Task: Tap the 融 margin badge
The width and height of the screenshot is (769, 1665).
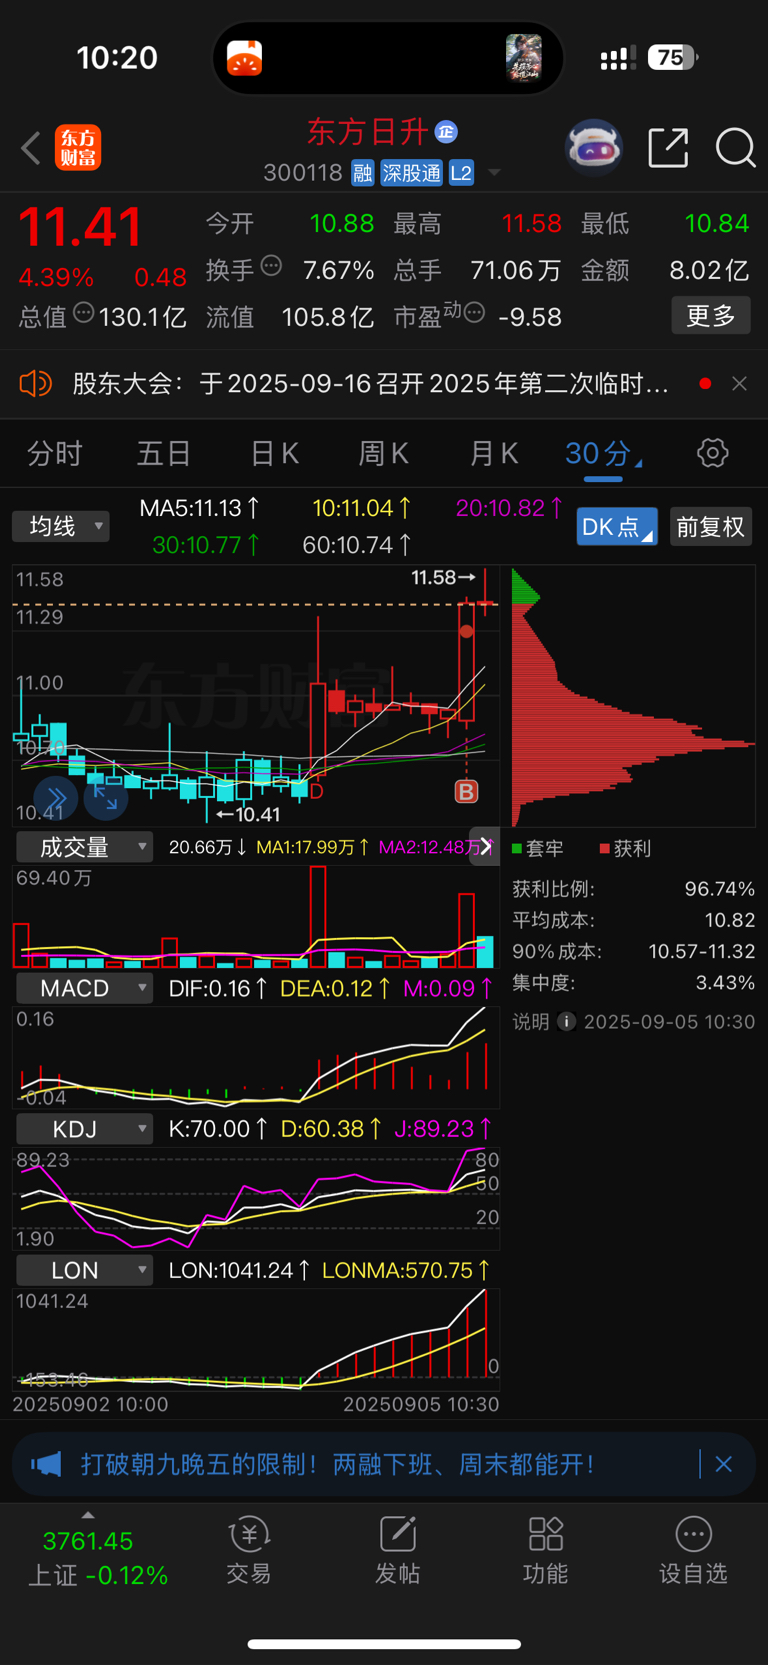Action: click(x=362, y=173)
